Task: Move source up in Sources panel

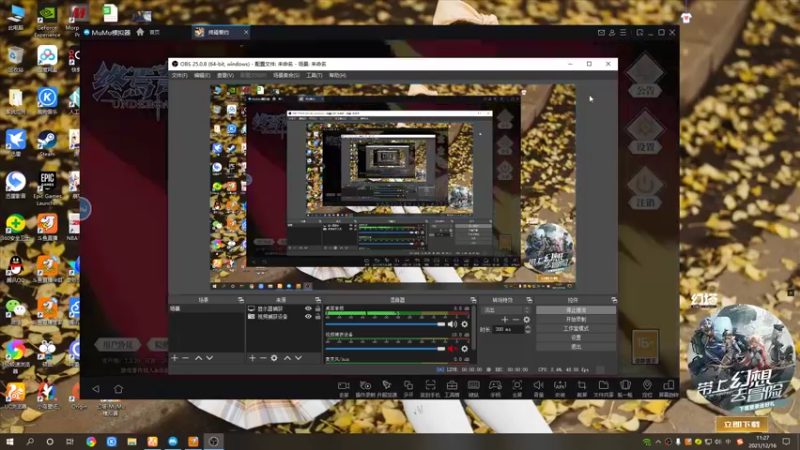Action: pos(287,358)
